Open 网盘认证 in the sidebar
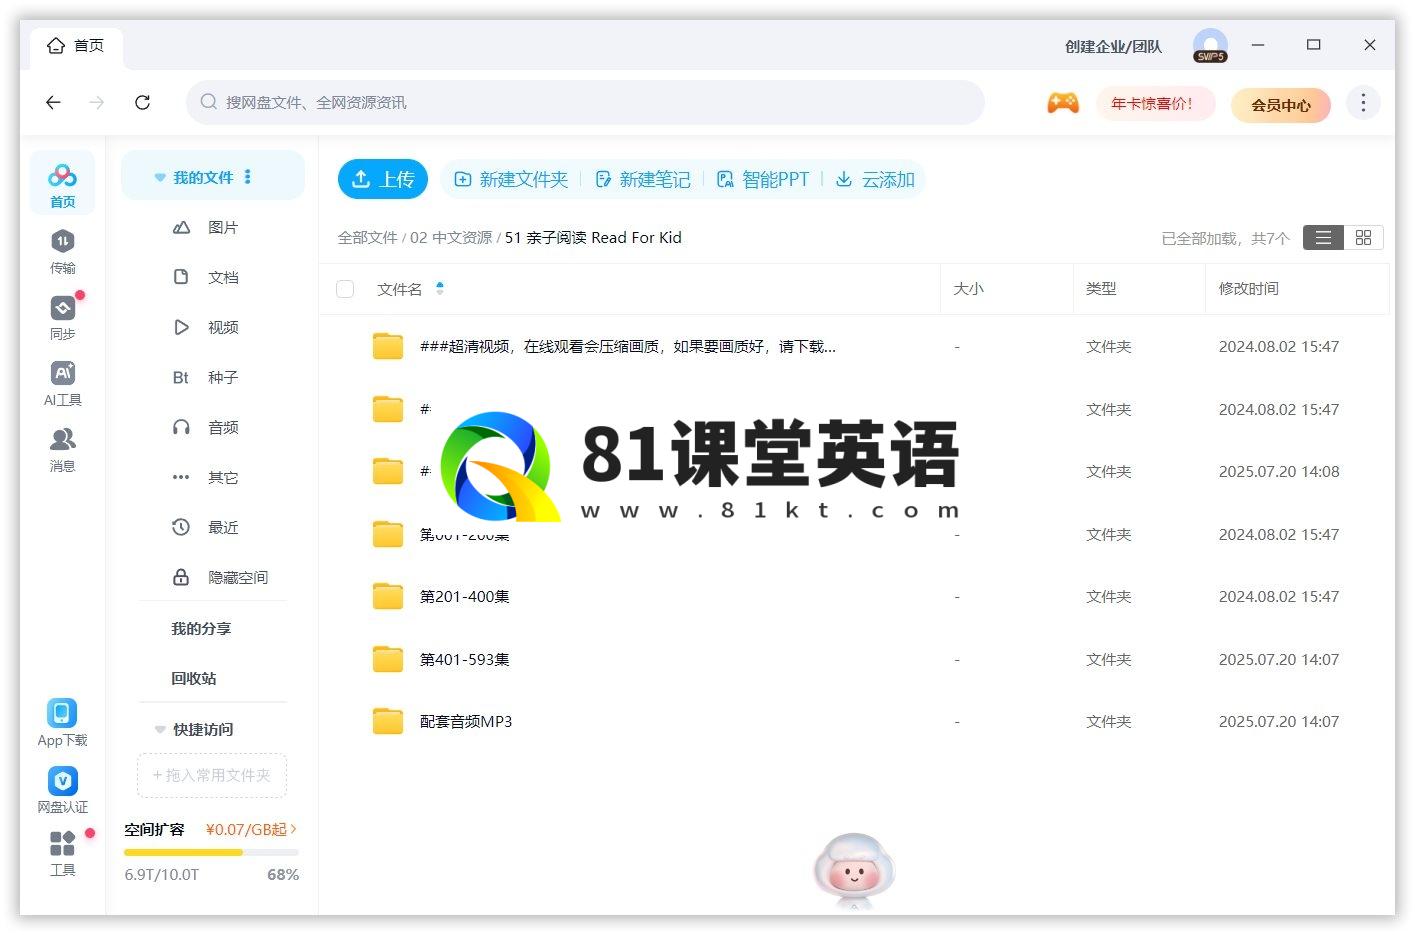The image size is (1415, 935). point(62,790)
